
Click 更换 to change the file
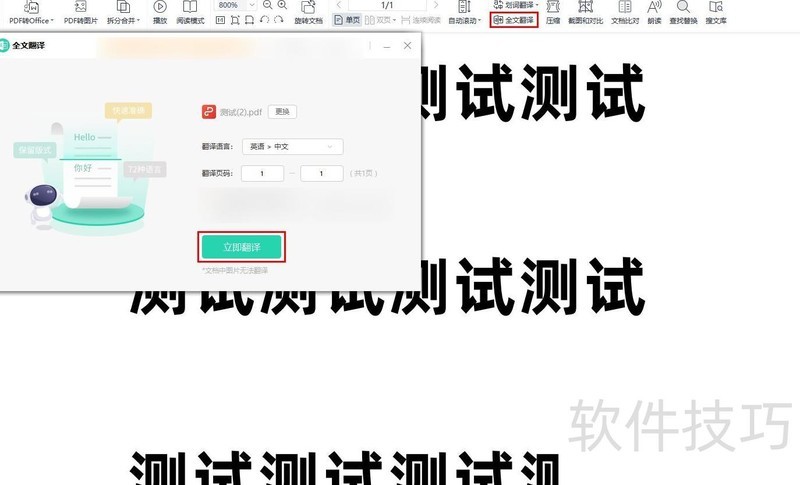282,112
